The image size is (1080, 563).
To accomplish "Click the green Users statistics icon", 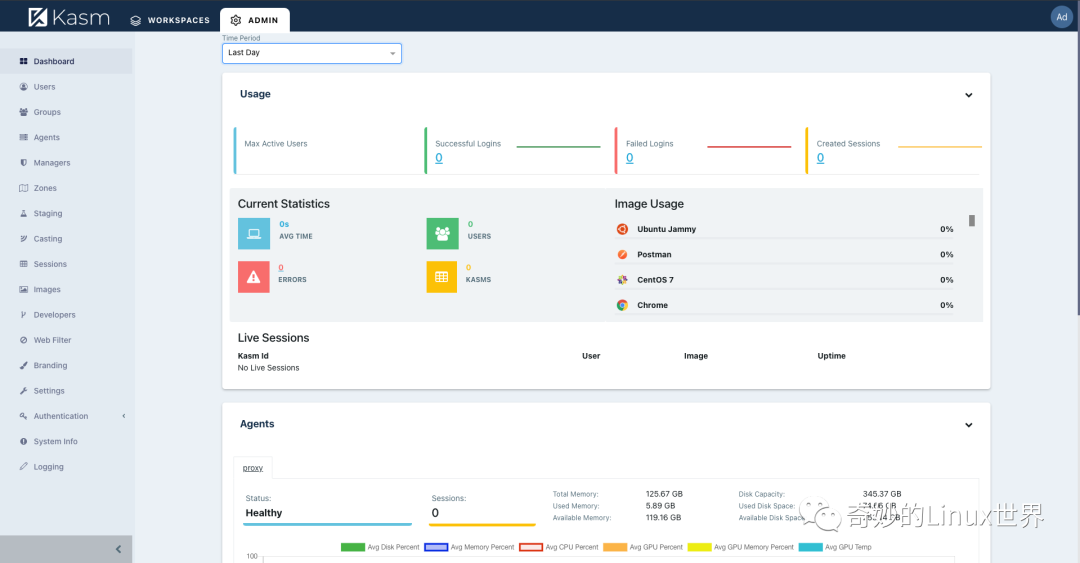I will (442, 234).
